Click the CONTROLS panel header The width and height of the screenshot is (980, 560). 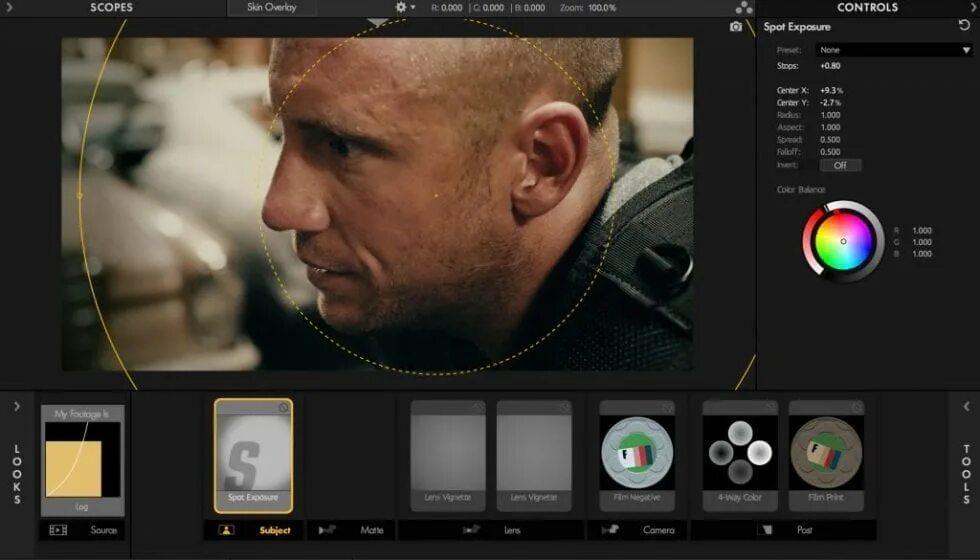(868, 8)
